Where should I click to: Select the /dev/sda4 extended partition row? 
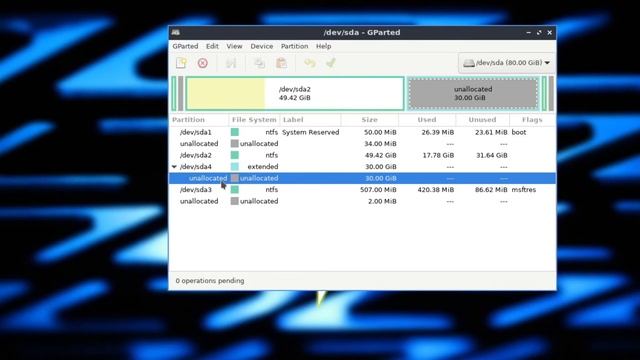point(362,167)
